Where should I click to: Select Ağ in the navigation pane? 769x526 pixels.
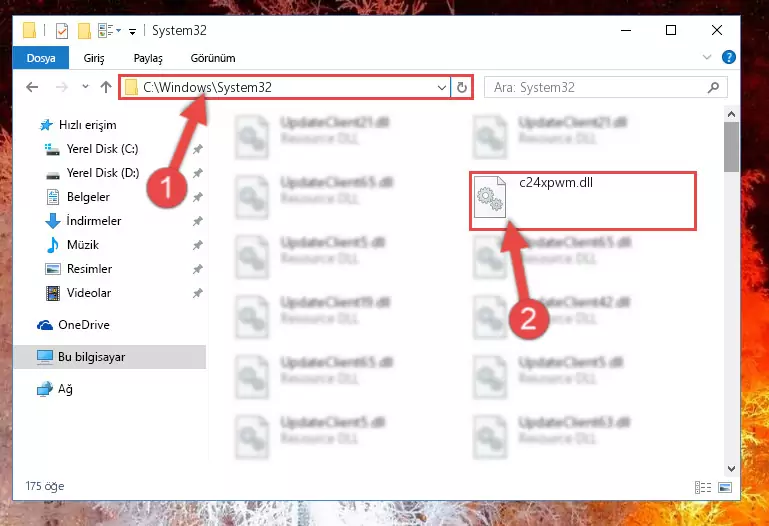[65, 389]
